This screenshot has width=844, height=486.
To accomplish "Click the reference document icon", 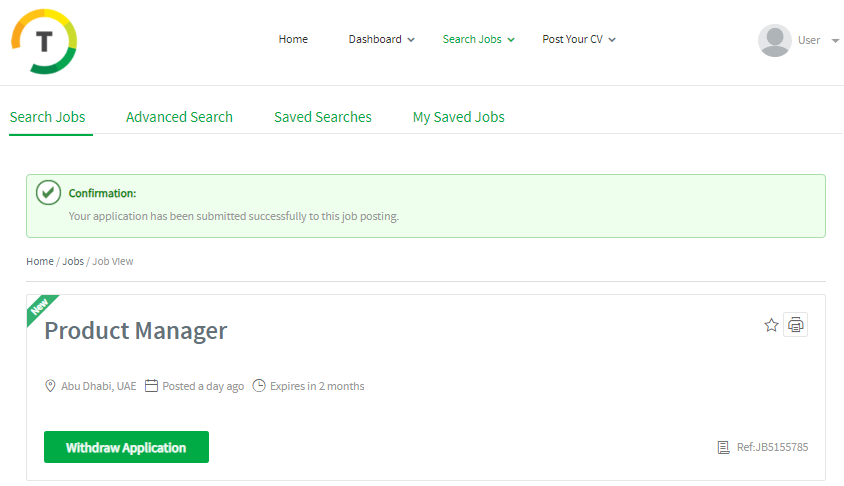I will point(723,447).
